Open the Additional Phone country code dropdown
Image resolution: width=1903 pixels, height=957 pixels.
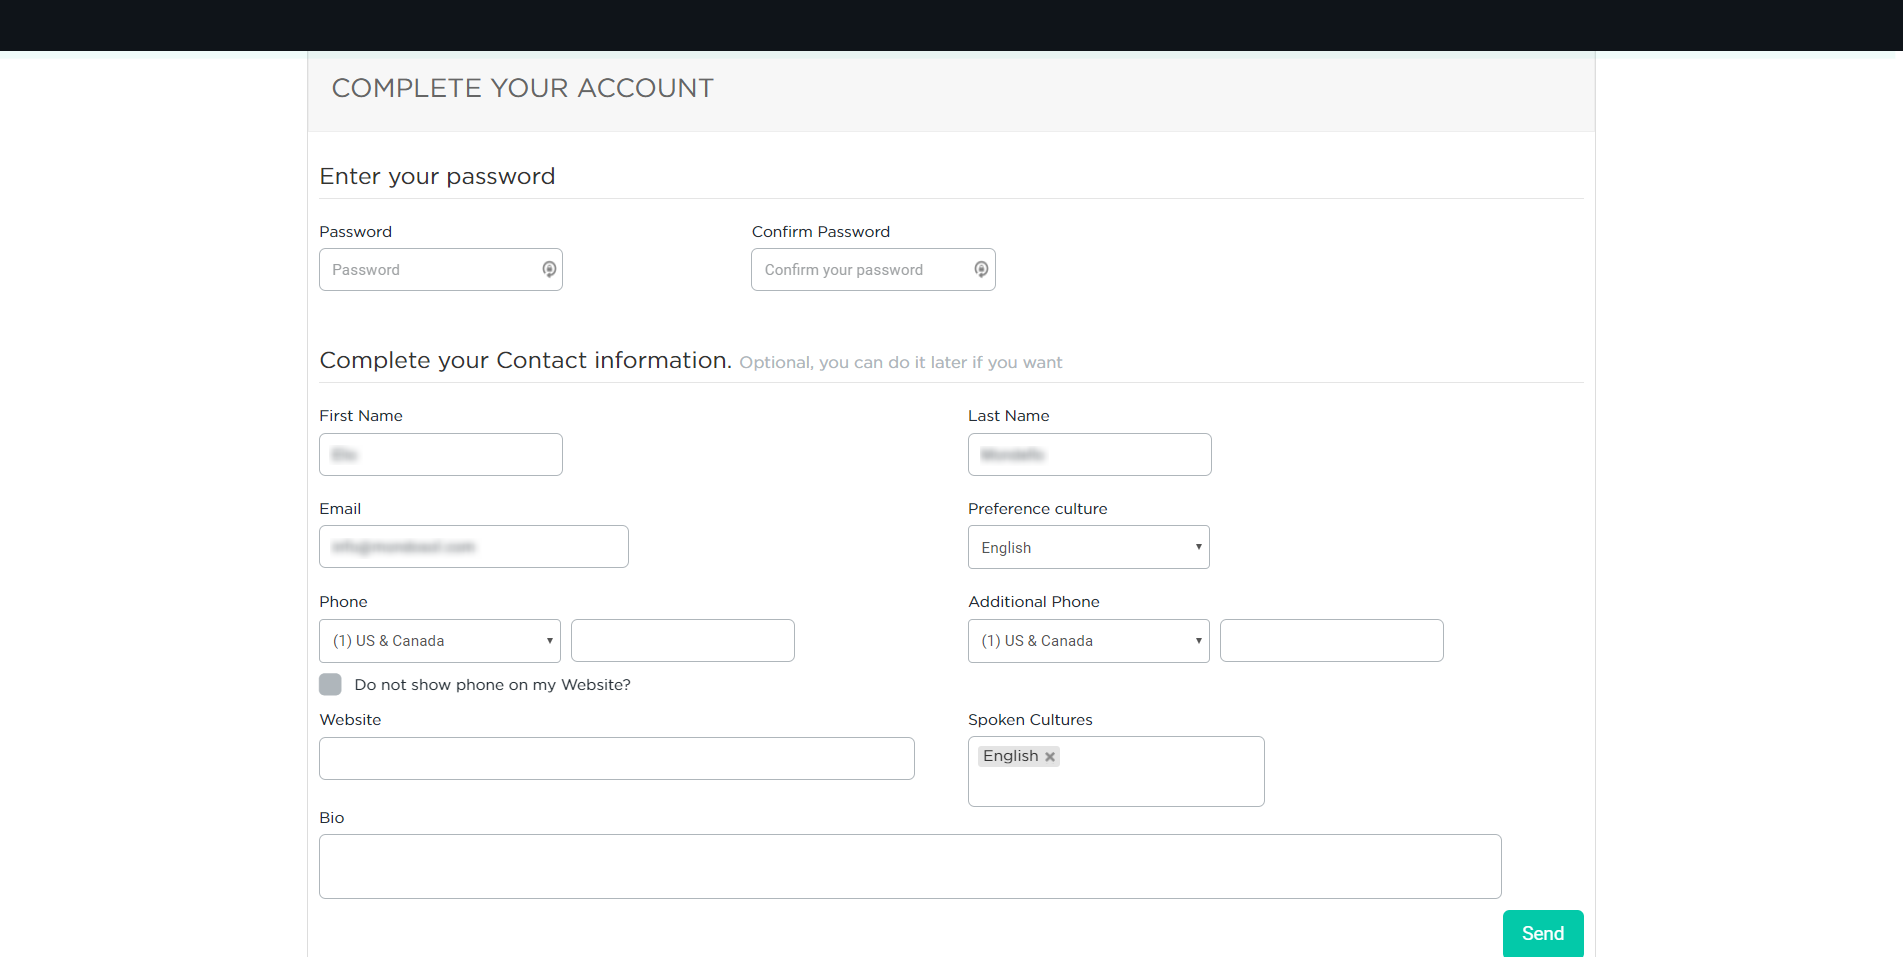[1088, 641]
